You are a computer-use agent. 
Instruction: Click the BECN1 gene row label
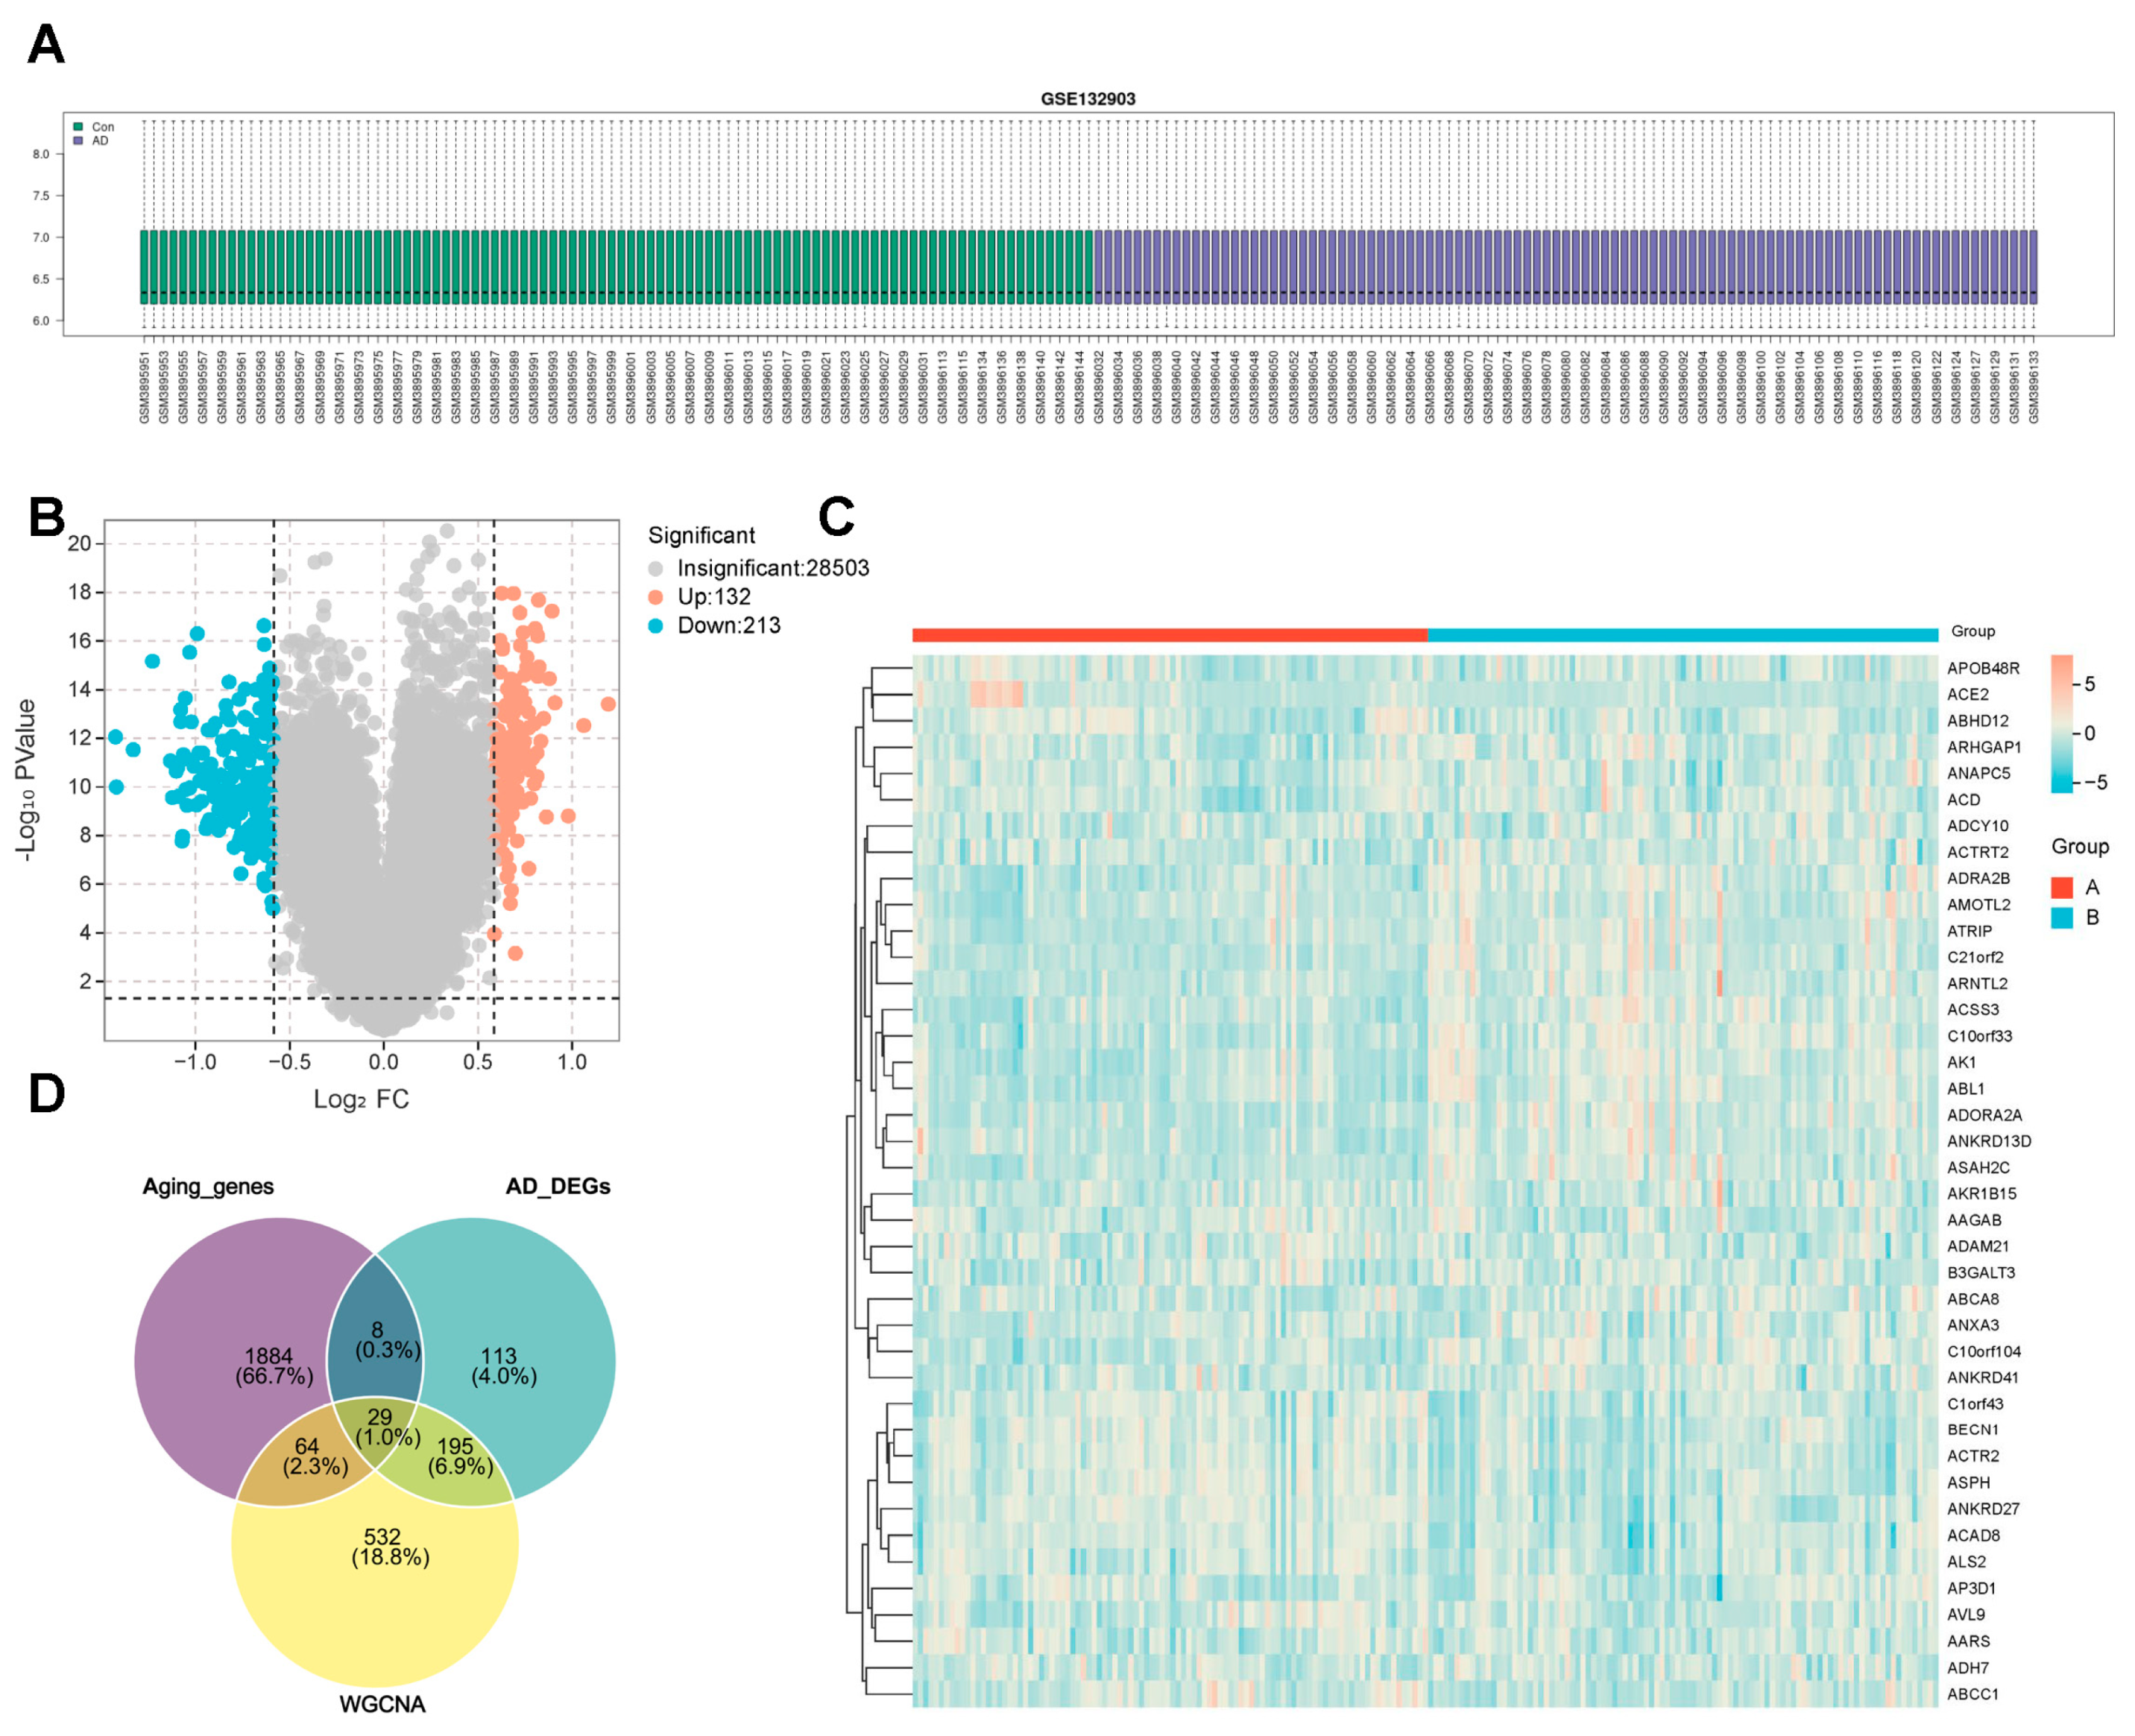pyautogui.click(x=1972, y=1430)
